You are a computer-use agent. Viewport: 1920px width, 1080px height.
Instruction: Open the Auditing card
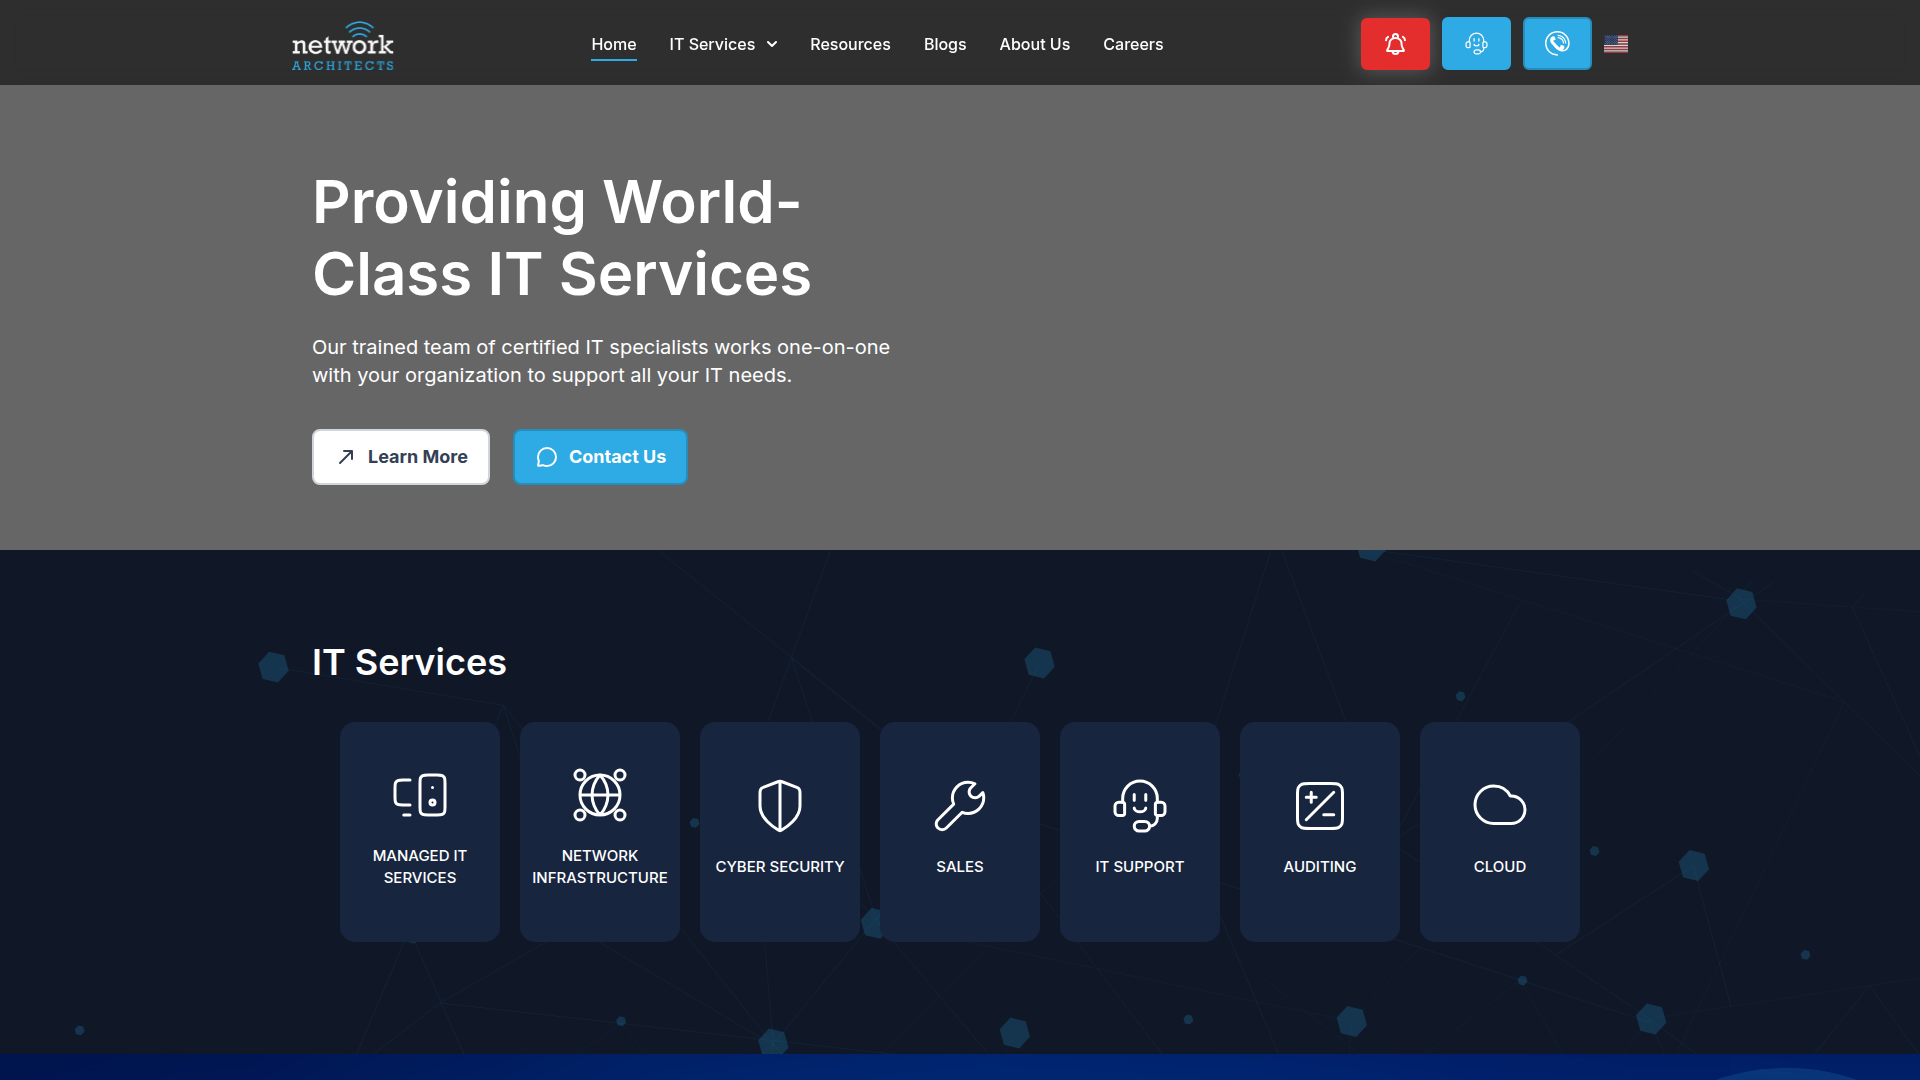tap(1320, 831)
